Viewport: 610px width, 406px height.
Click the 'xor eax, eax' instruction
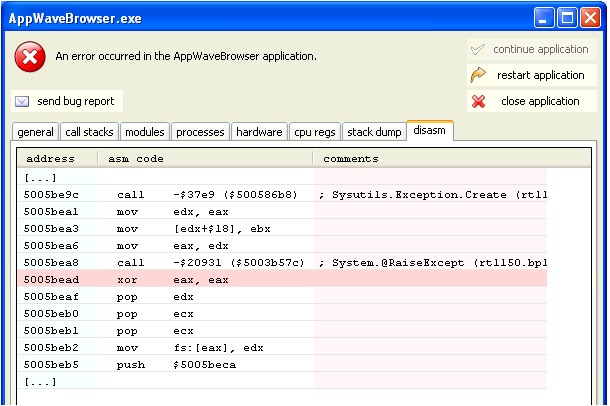click(x=173, y=280)
